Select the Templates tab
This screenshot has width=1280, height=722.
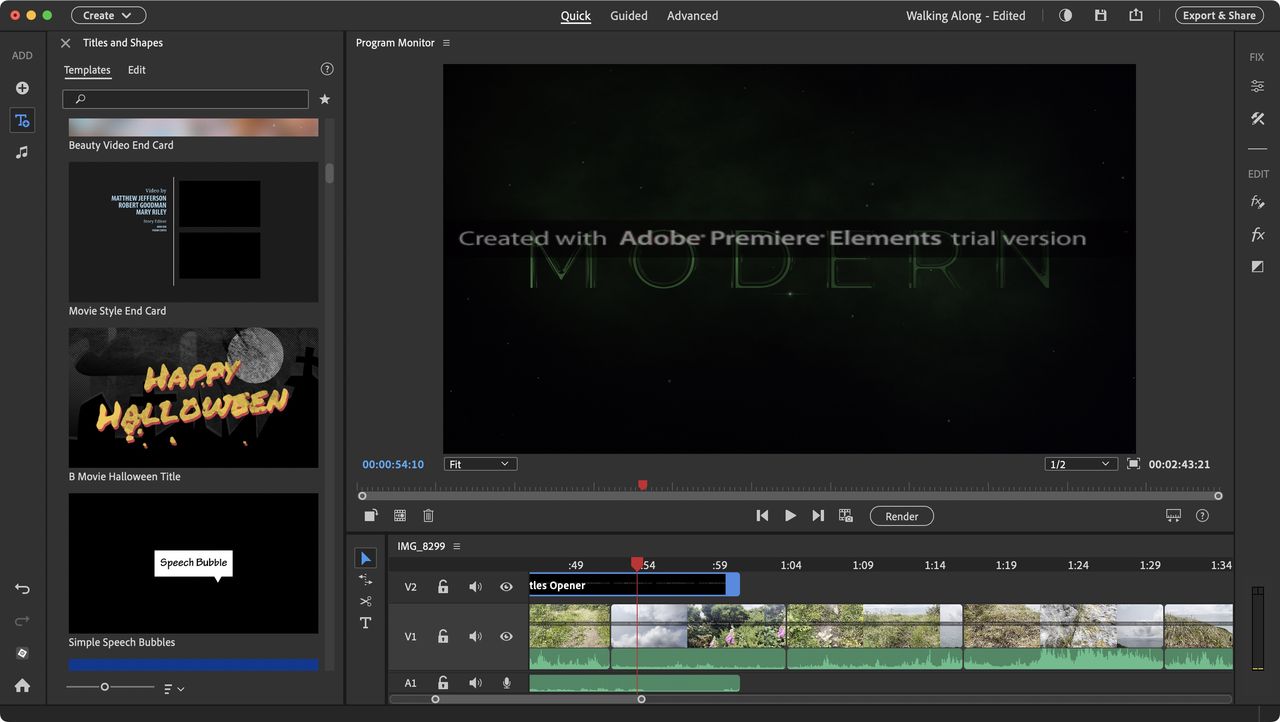click(87, 70)
